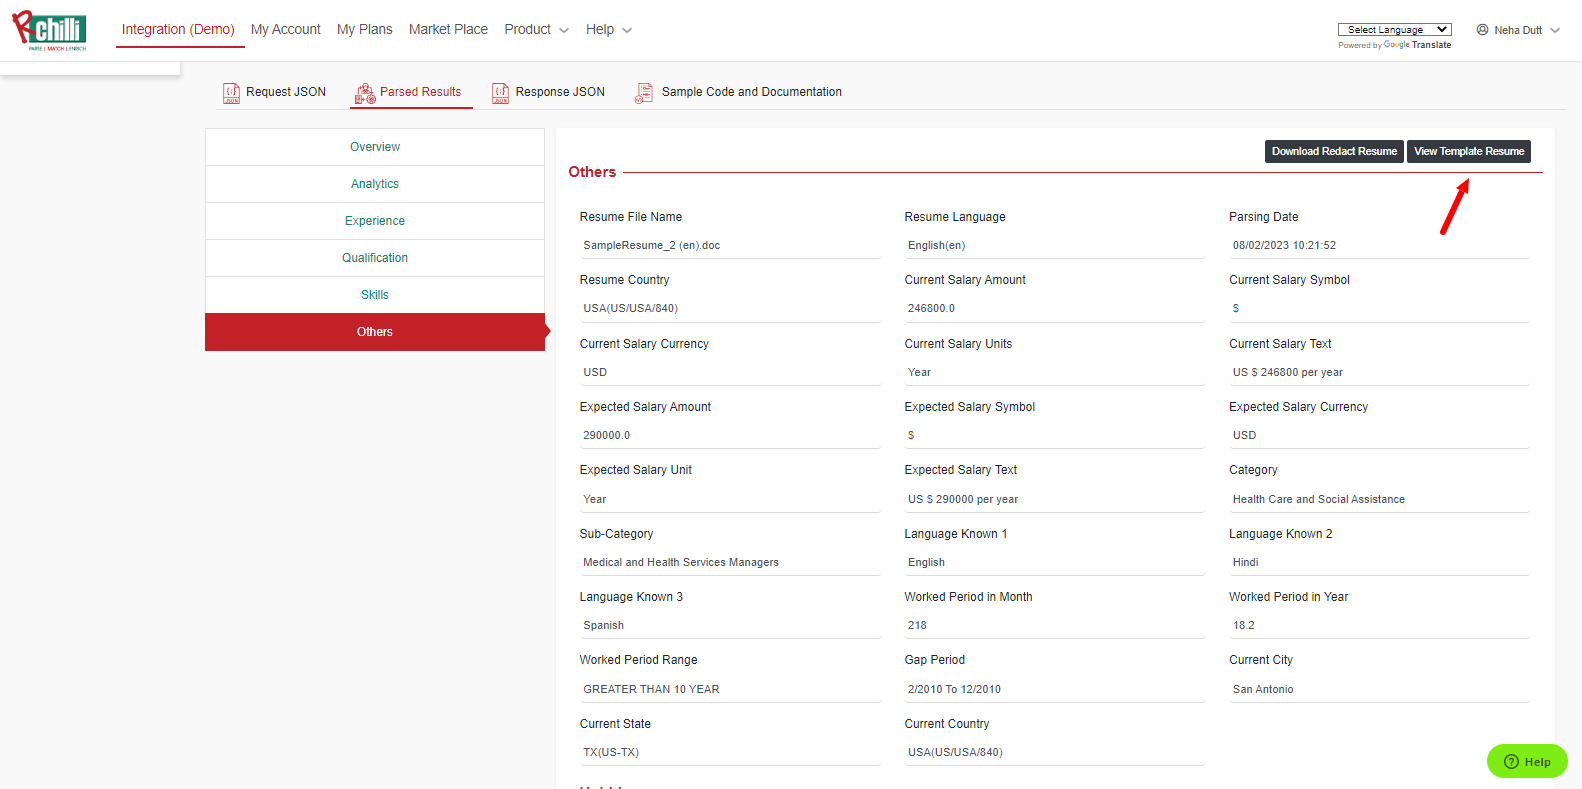Click the Google Translate link

(1417, 45)
